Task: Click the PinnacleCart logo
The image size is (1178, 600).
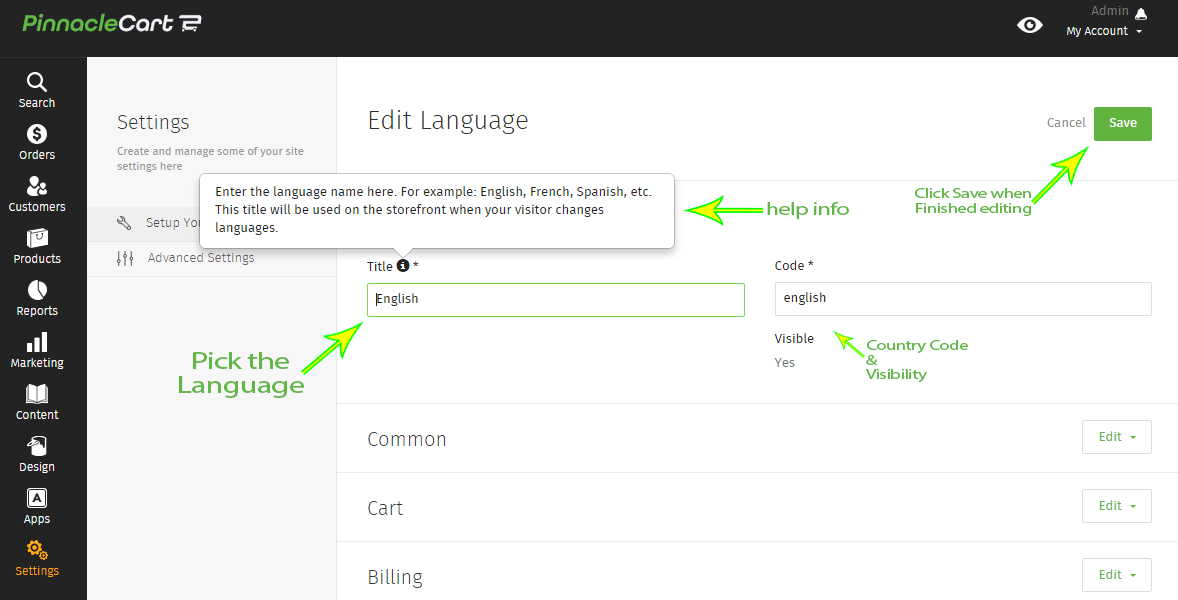Action: (x=111, y=23)
